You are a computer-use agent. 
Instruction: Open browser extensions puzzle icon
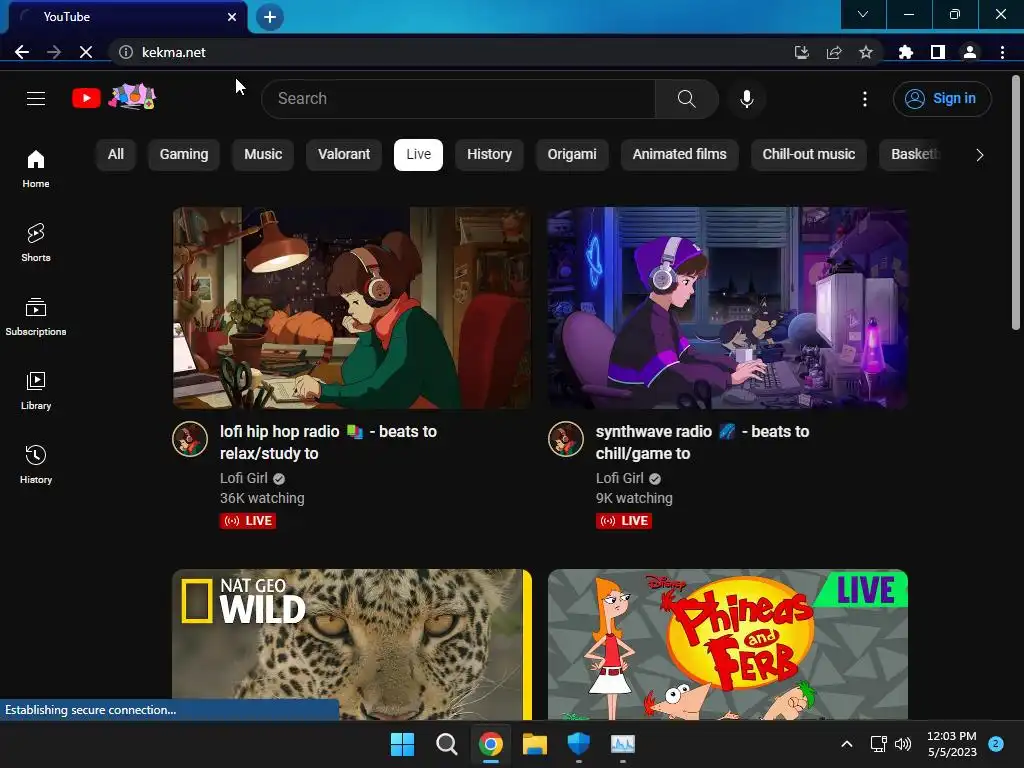click(x=906, y=52)
